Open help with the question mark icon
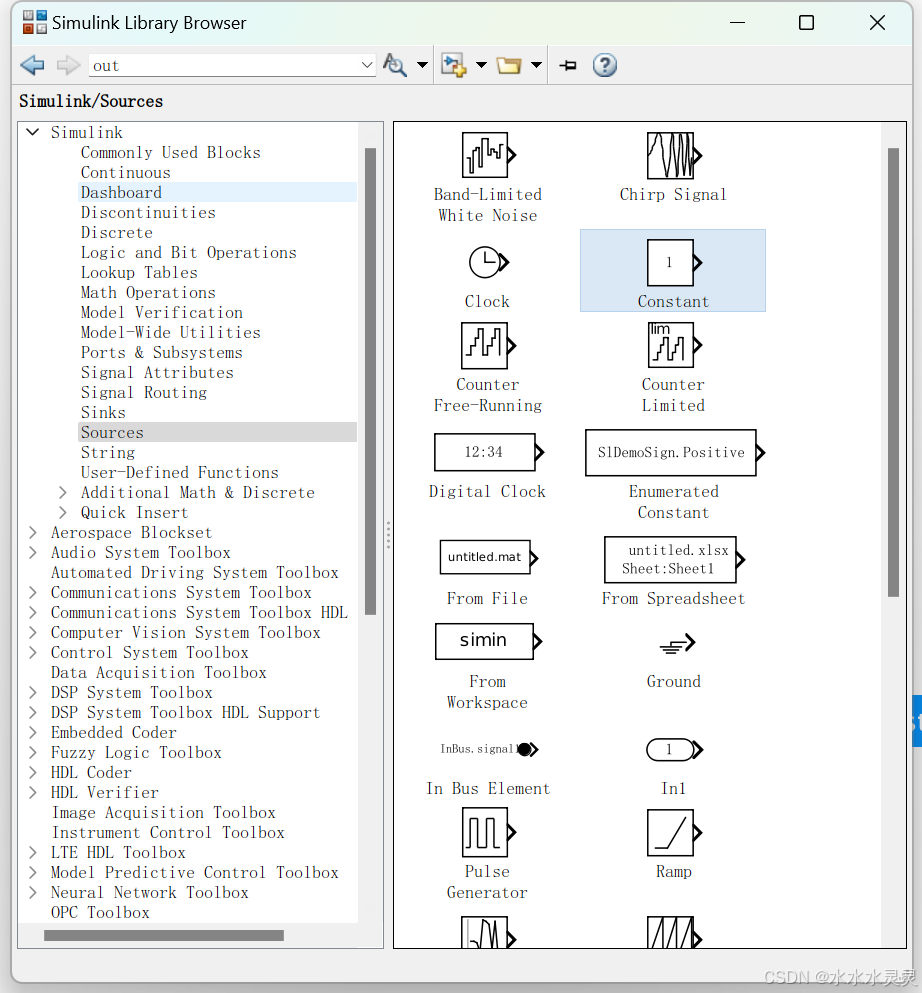 coord(605,65)
